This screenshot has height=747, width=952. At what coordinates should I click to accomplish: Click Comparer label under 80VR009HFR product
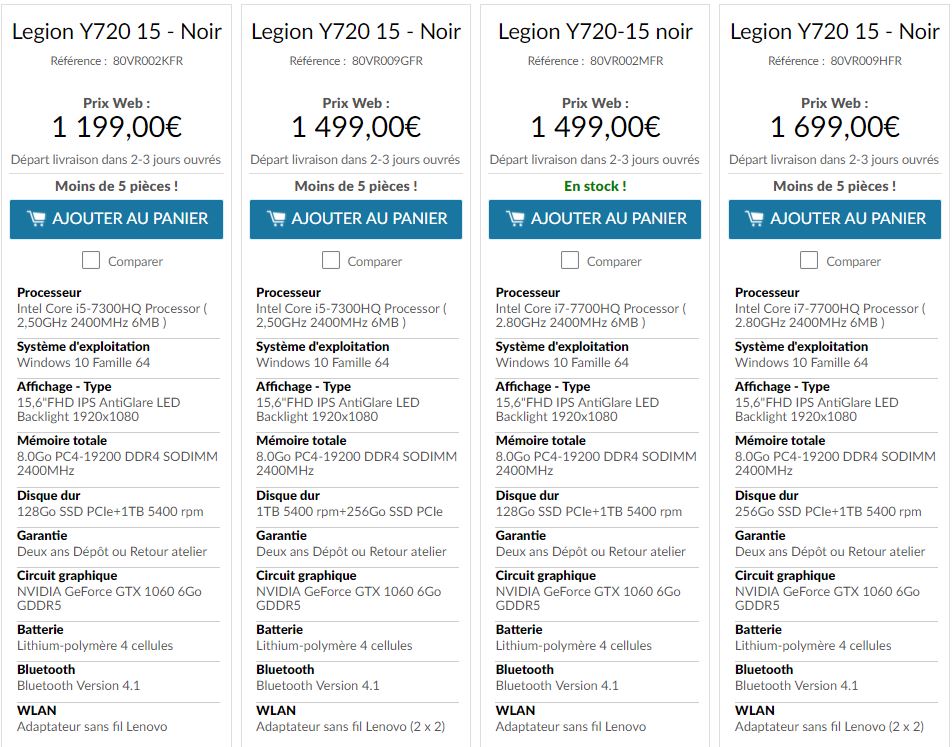[x=853, y=262]
